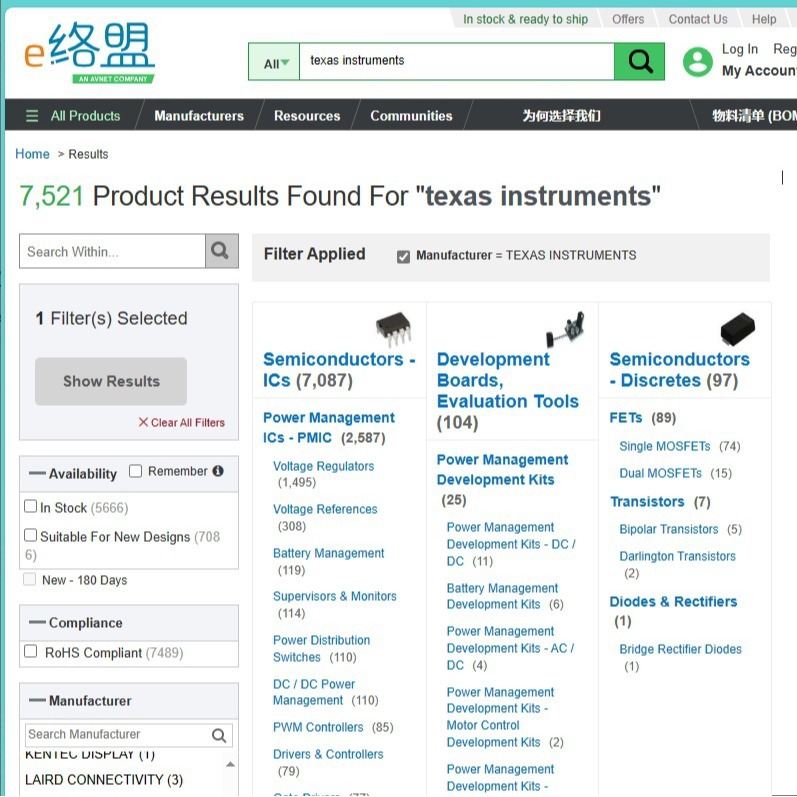
Task: Open the All category dropdown in search
Action: (274, 62)
